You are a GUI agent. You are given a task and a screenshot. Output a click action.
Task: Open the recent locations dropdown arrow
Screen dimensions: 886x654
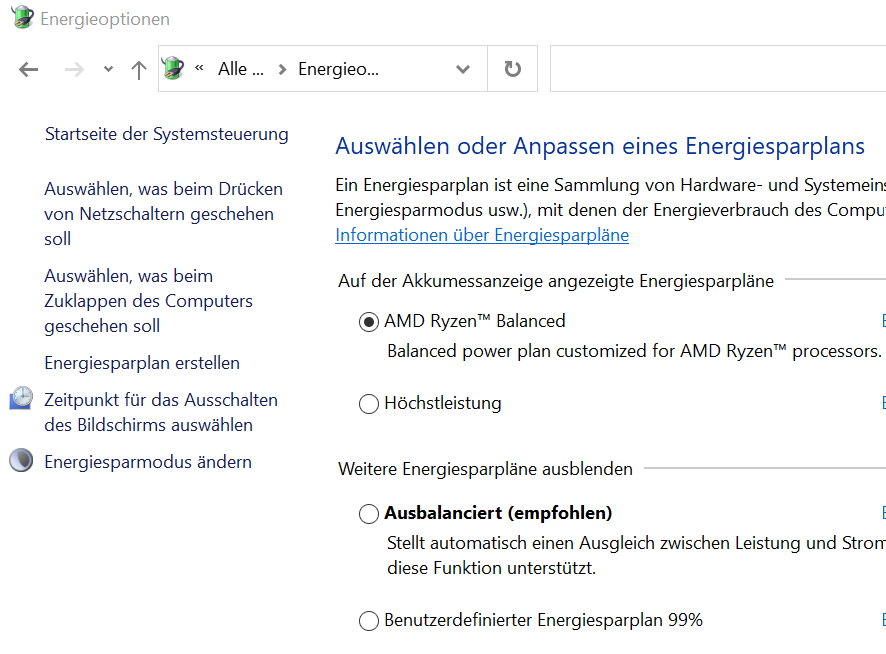tap(108, 69)
